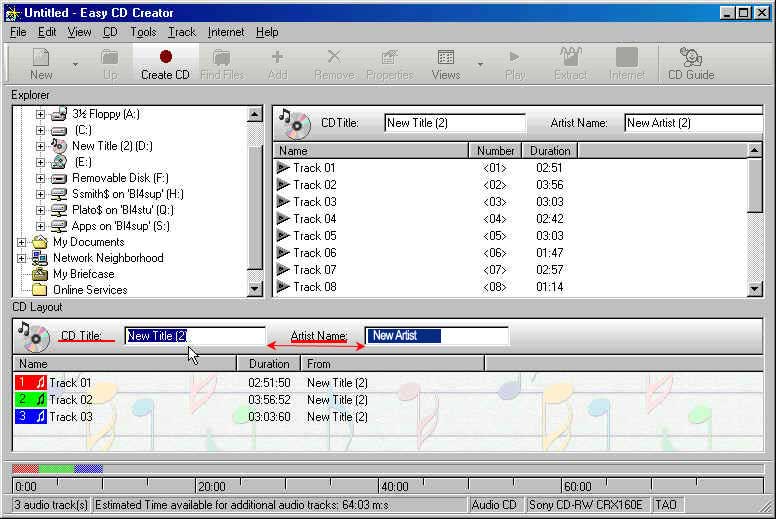Expand Ssmith$ on 'Bl4sup' (H:) node
The height and width of the screenshot is (519, 776).
pyautogui.click(x=40, y=194)
